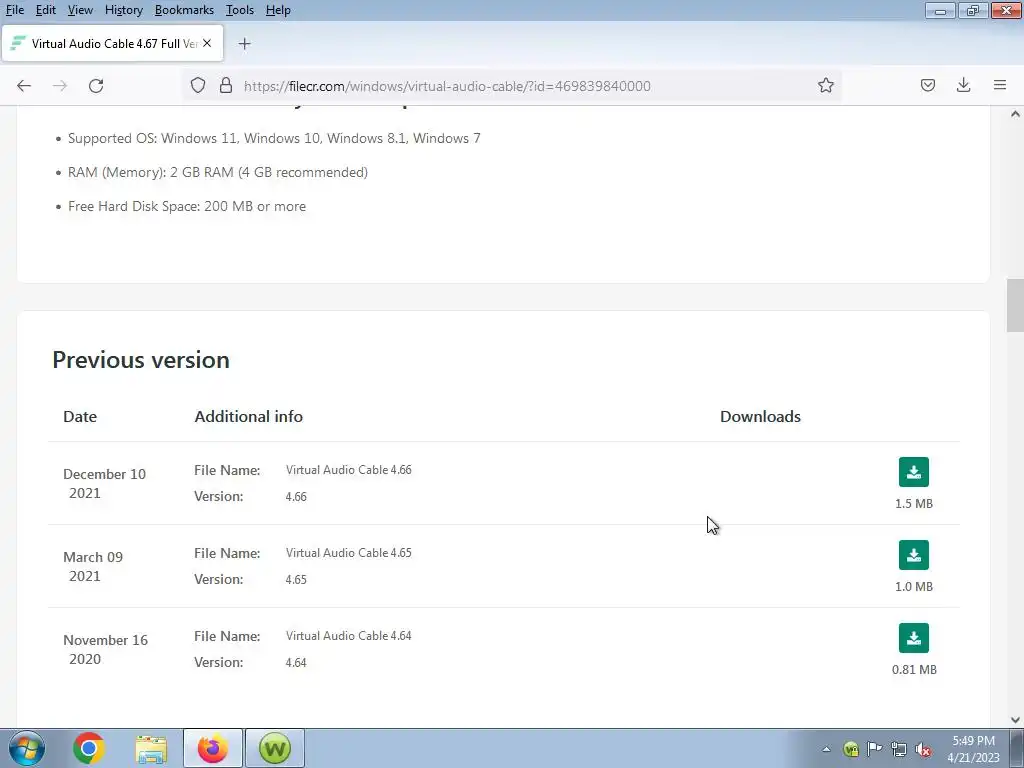Bookmark this page with star icon
1024x768 pixels.
(x=825, y=86)
